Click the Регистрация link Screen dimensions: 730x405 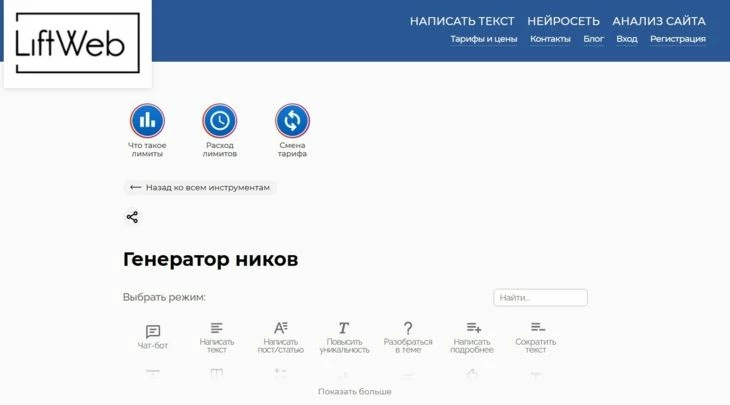(678, 39)
